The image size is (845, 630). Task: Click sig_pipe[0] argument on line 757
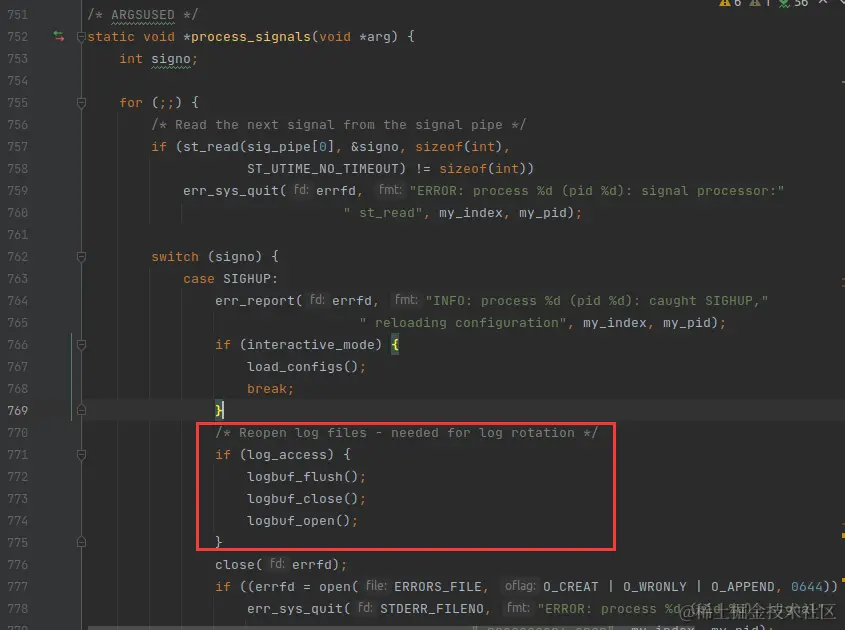point(290,147)
